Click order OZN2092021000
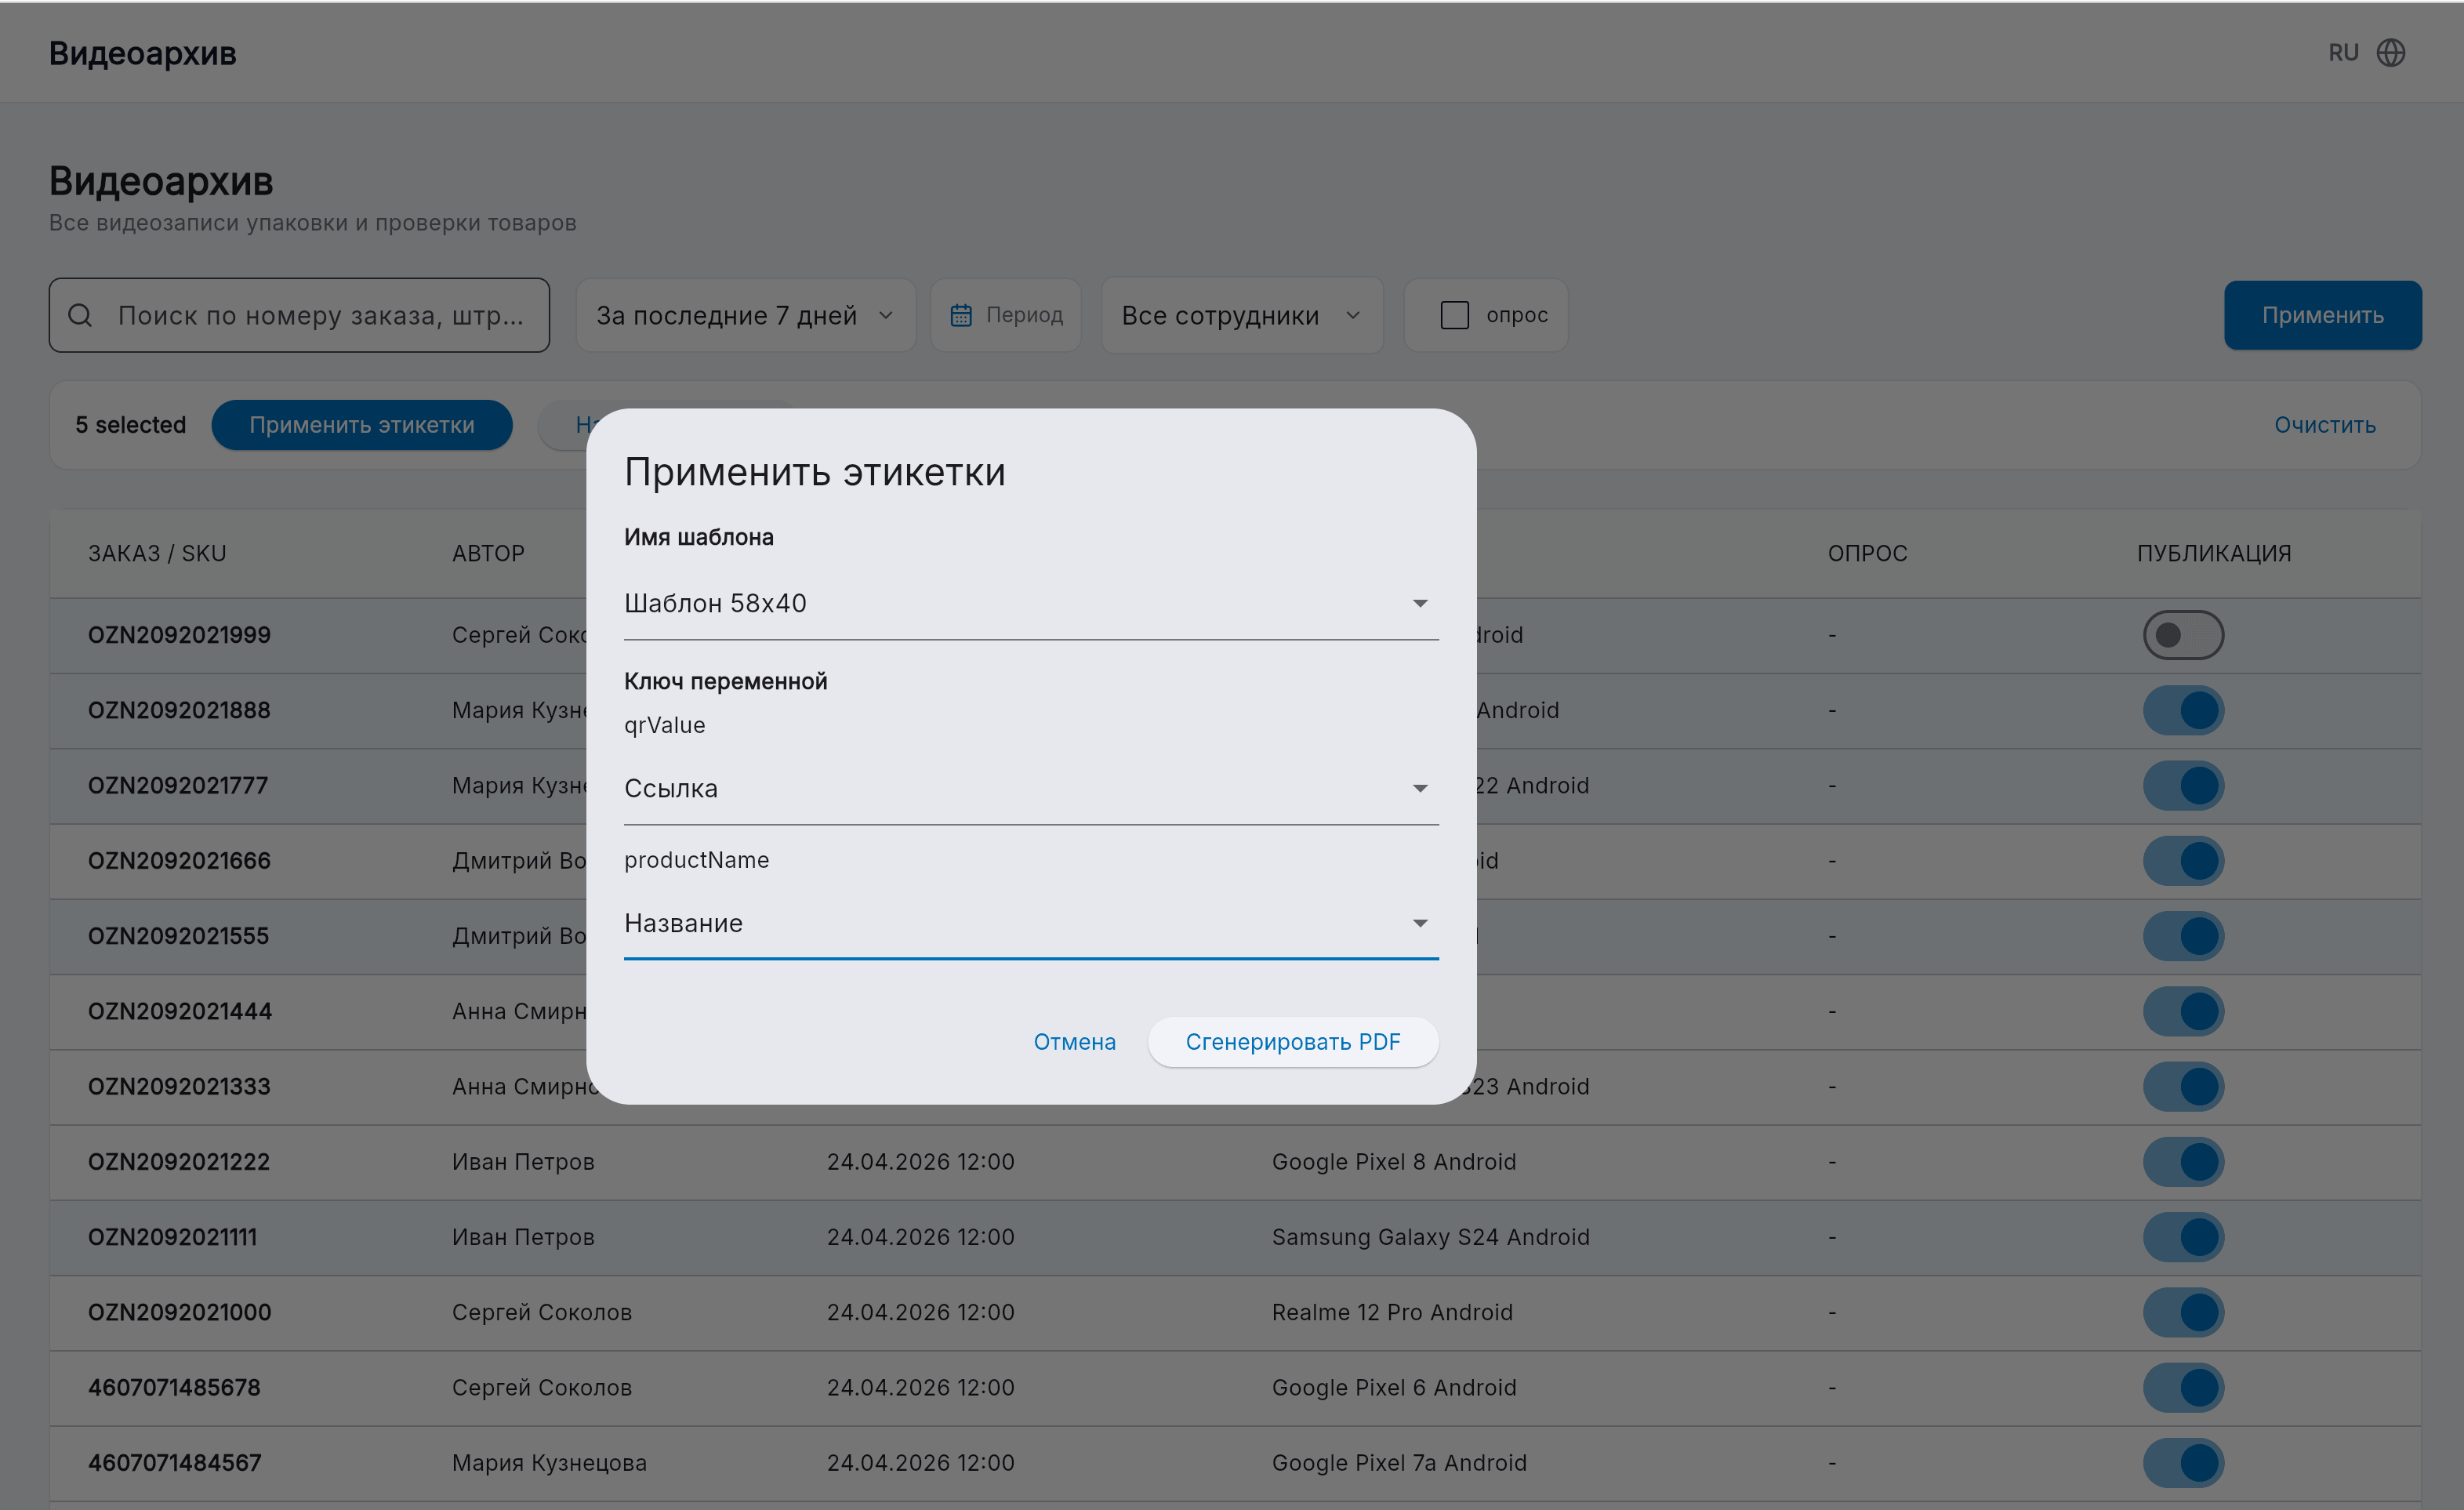The height and width of the screenshot is (1510, 2464). click(179, 1312)
